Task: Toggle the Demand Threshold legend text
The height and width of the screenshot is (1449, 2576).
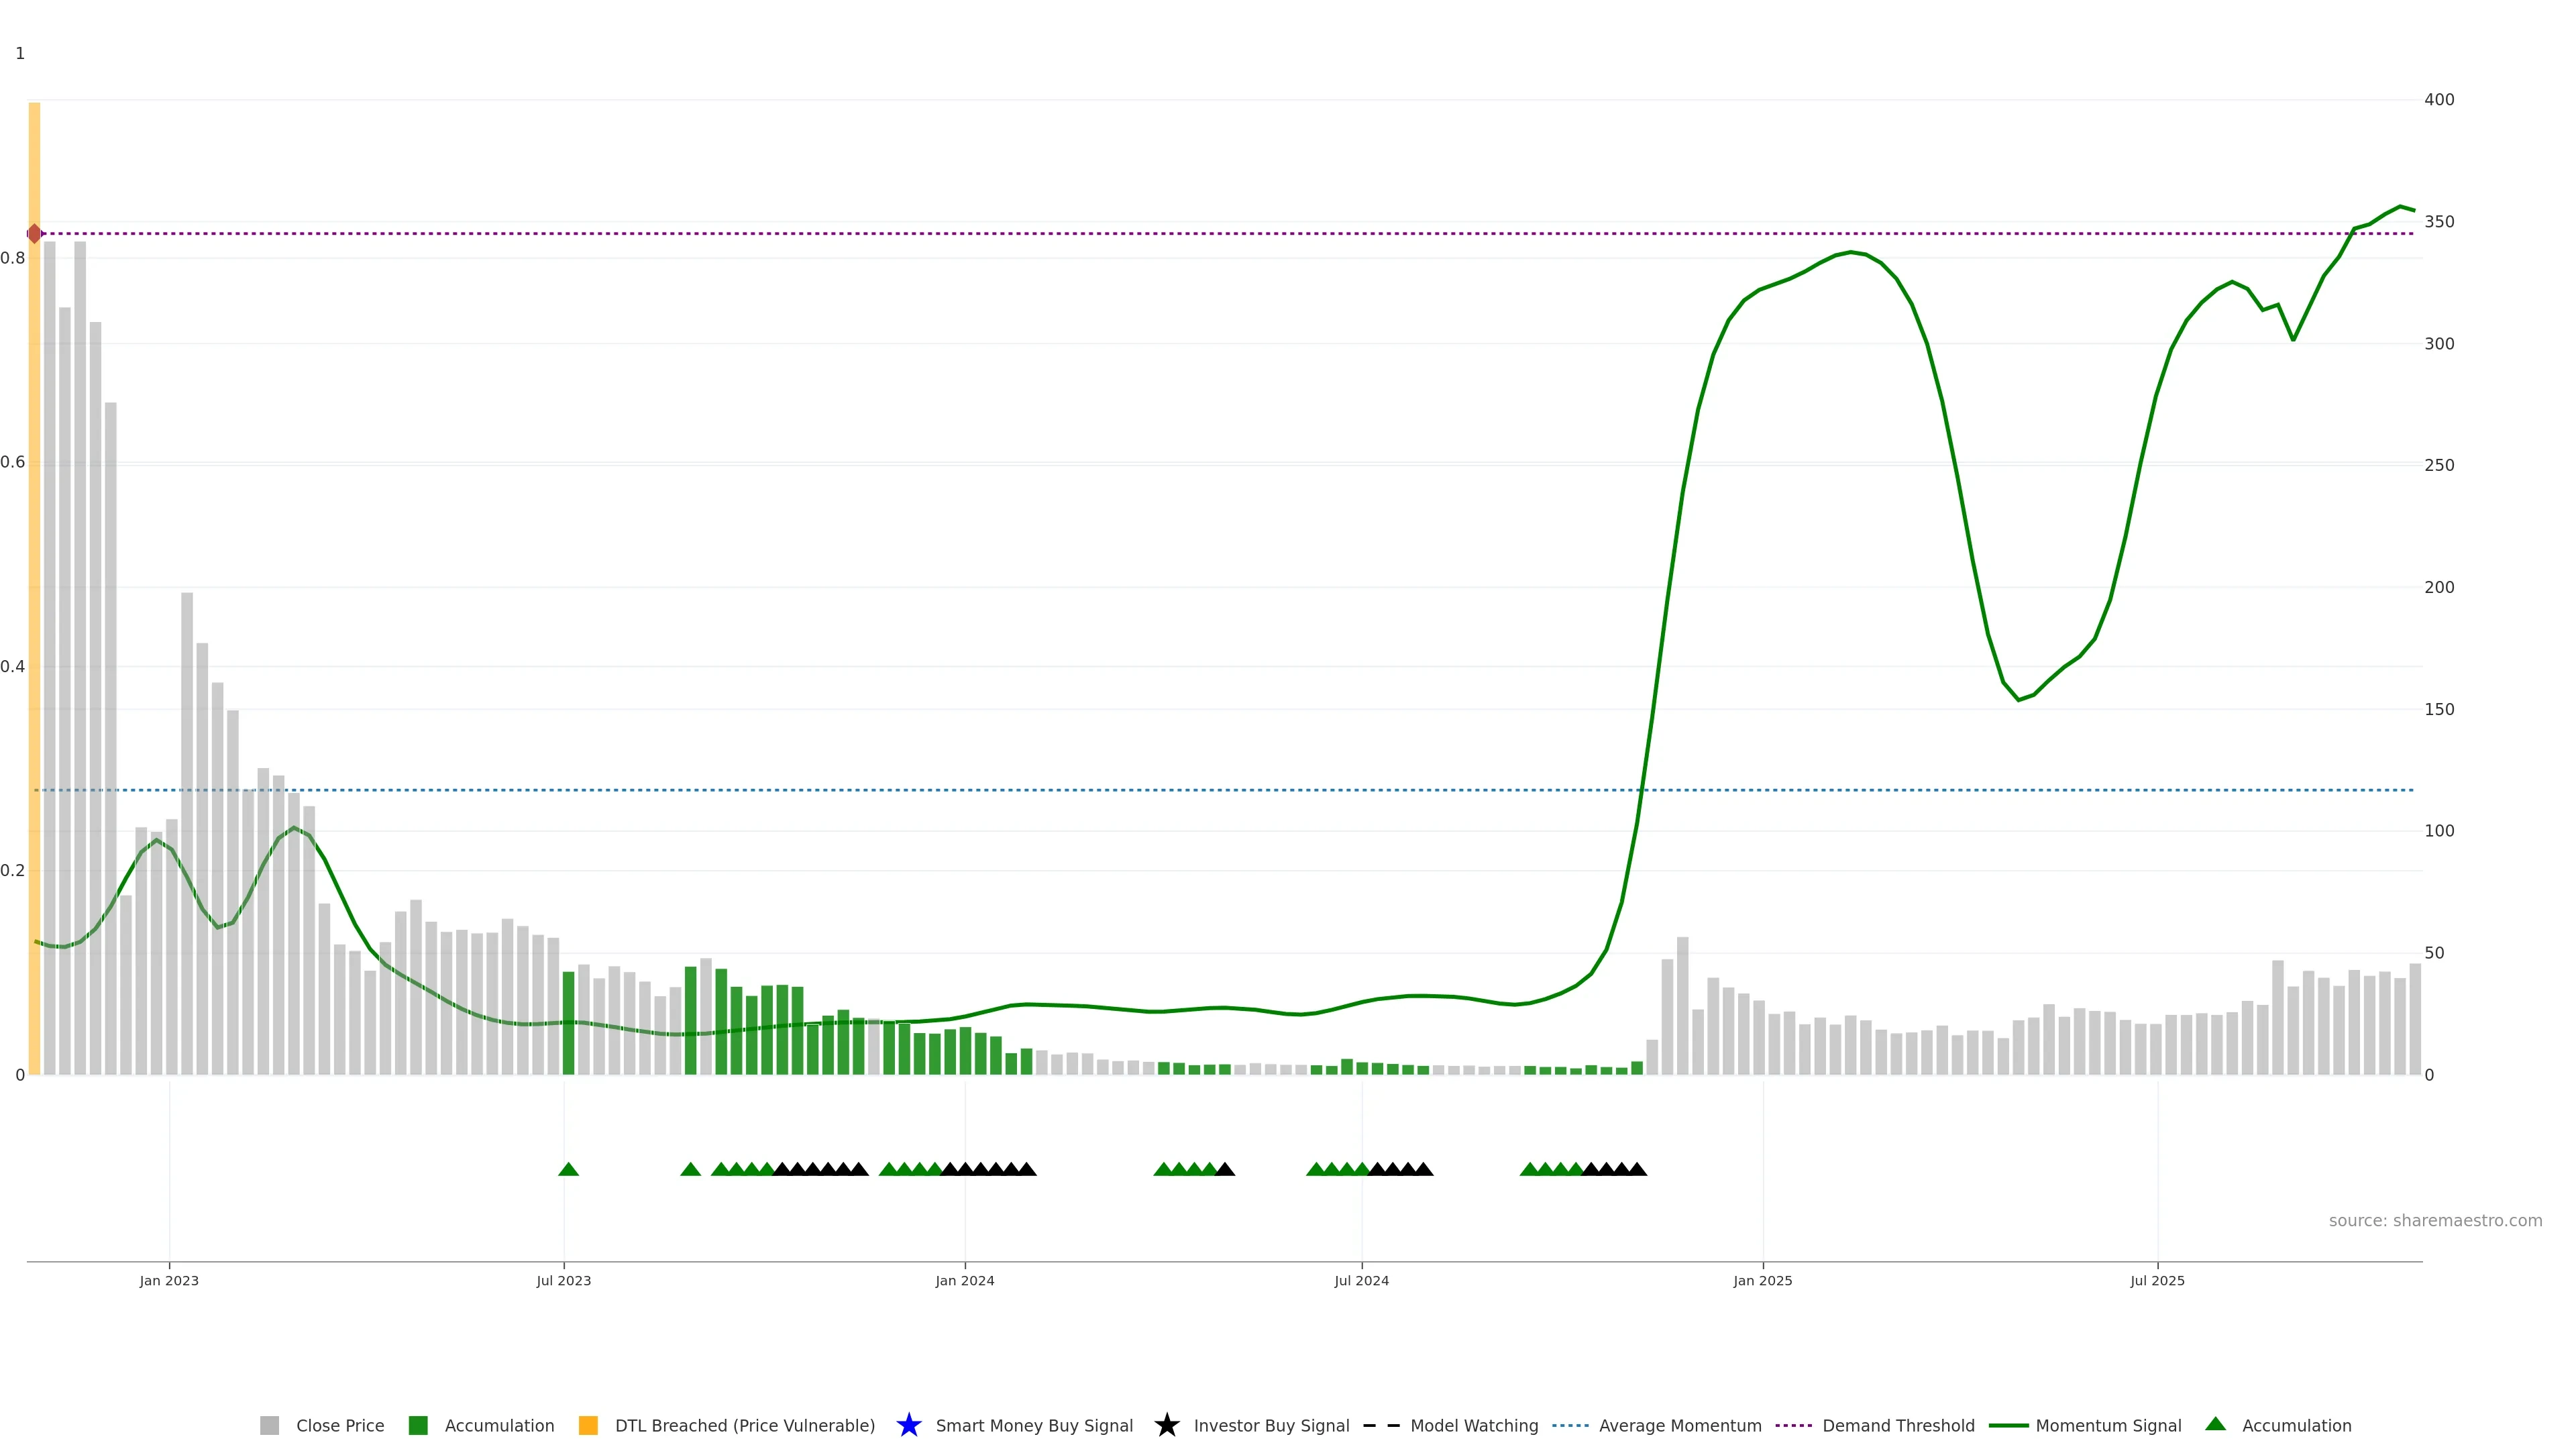Action: pos(1898,1425)
